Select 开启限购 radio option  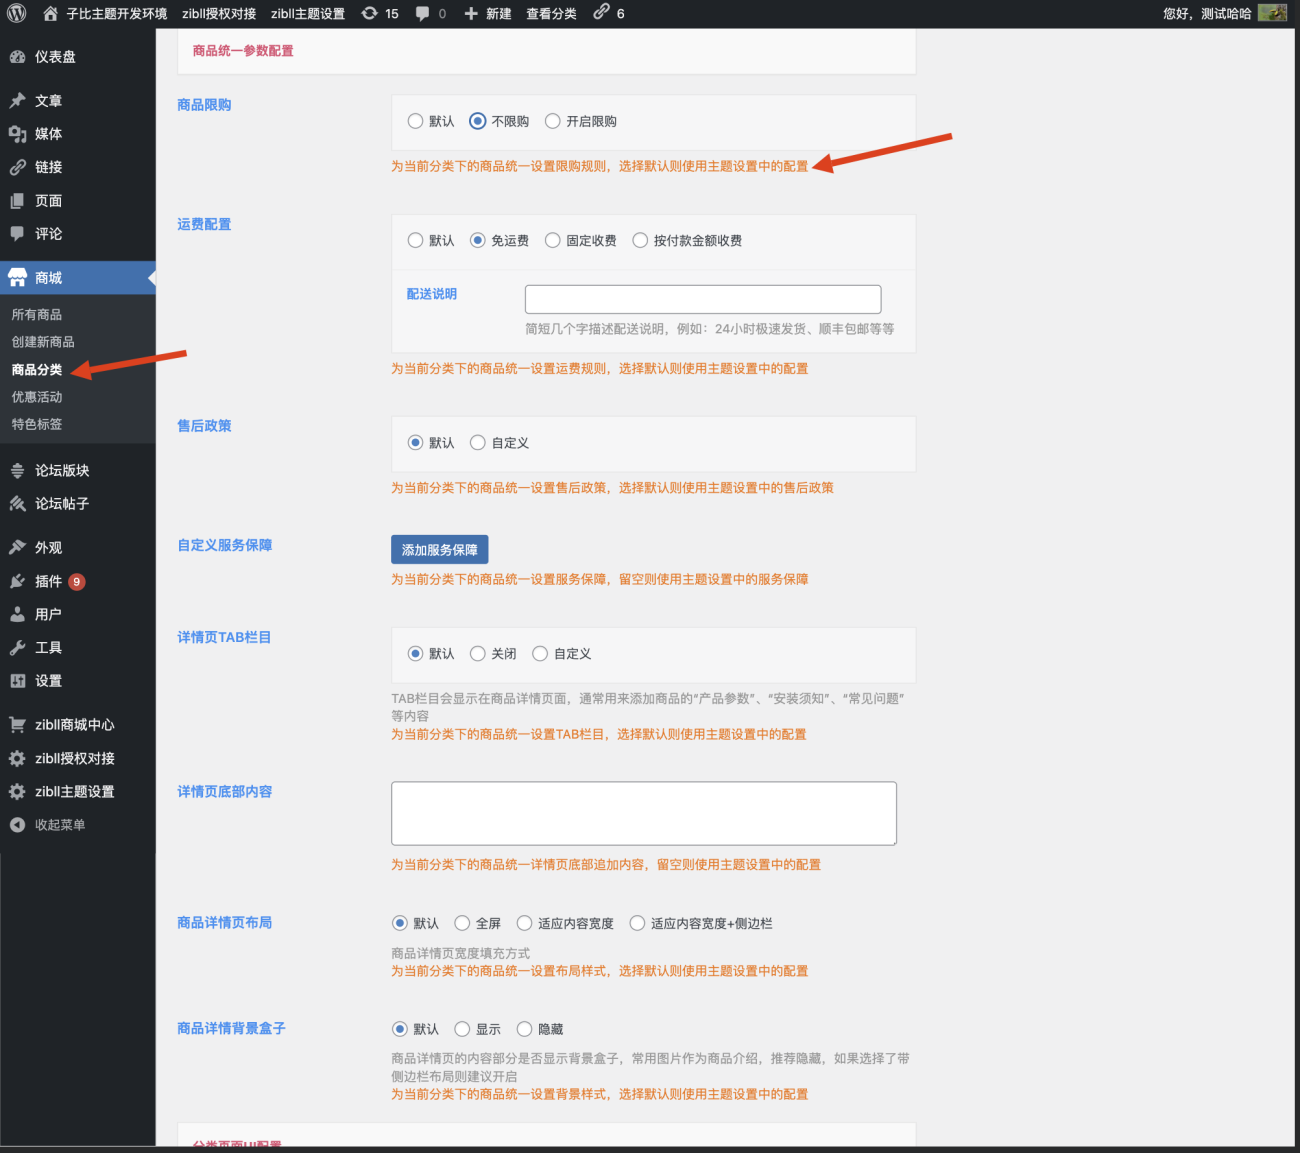point(552,121)
